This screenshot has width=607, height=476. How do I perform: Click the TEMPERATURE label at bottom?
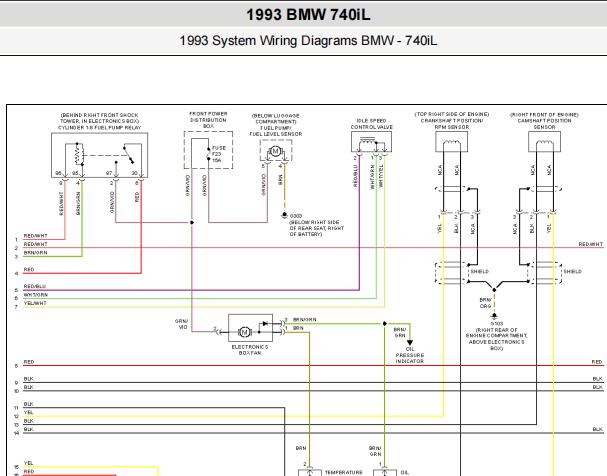343,473
